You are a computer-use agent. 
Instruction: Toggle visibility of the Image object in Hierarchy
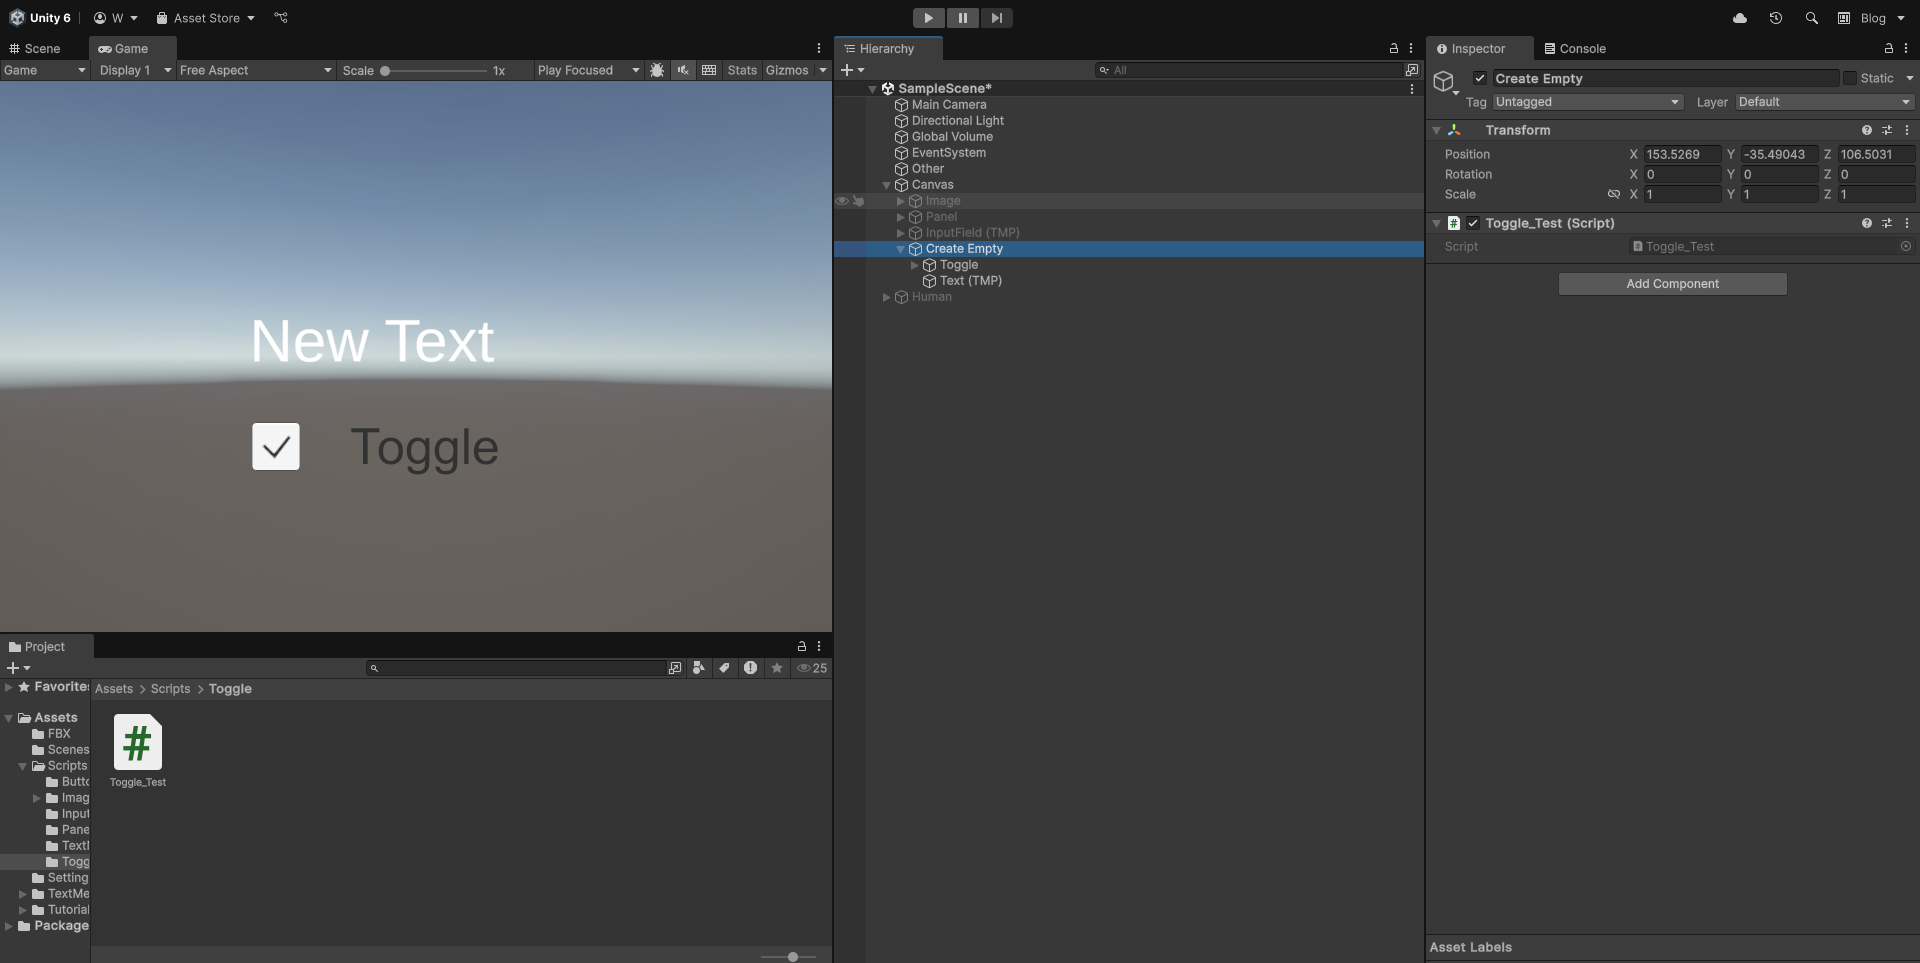pyautogui.click(x=843, y=201)
